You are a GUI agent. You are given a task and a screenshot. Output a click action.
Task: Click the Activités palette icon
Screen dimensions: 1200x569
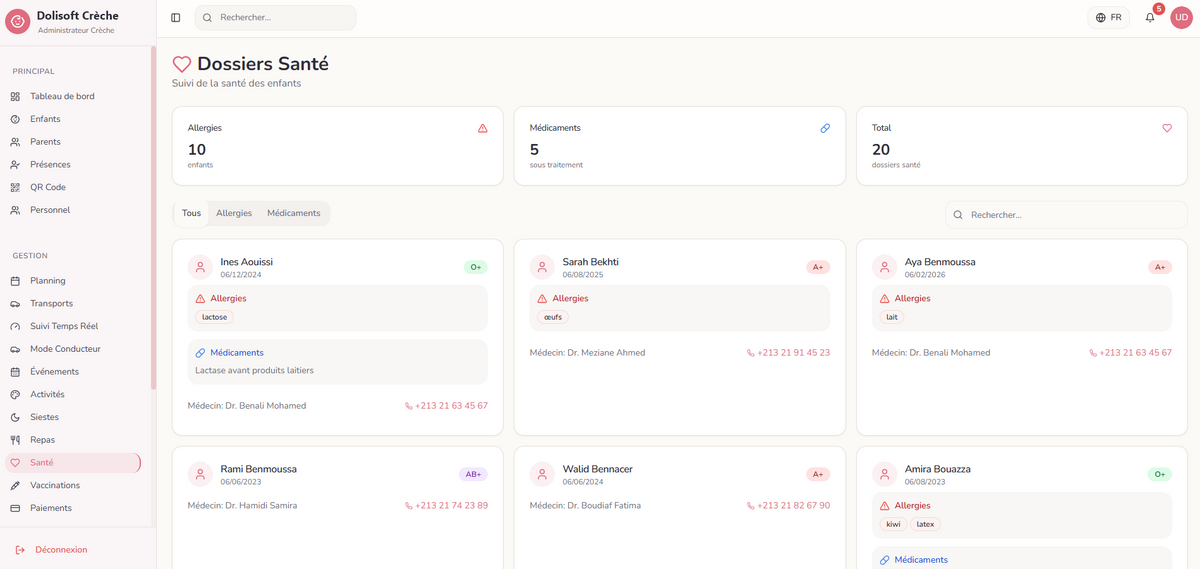[x=15, y=394]
